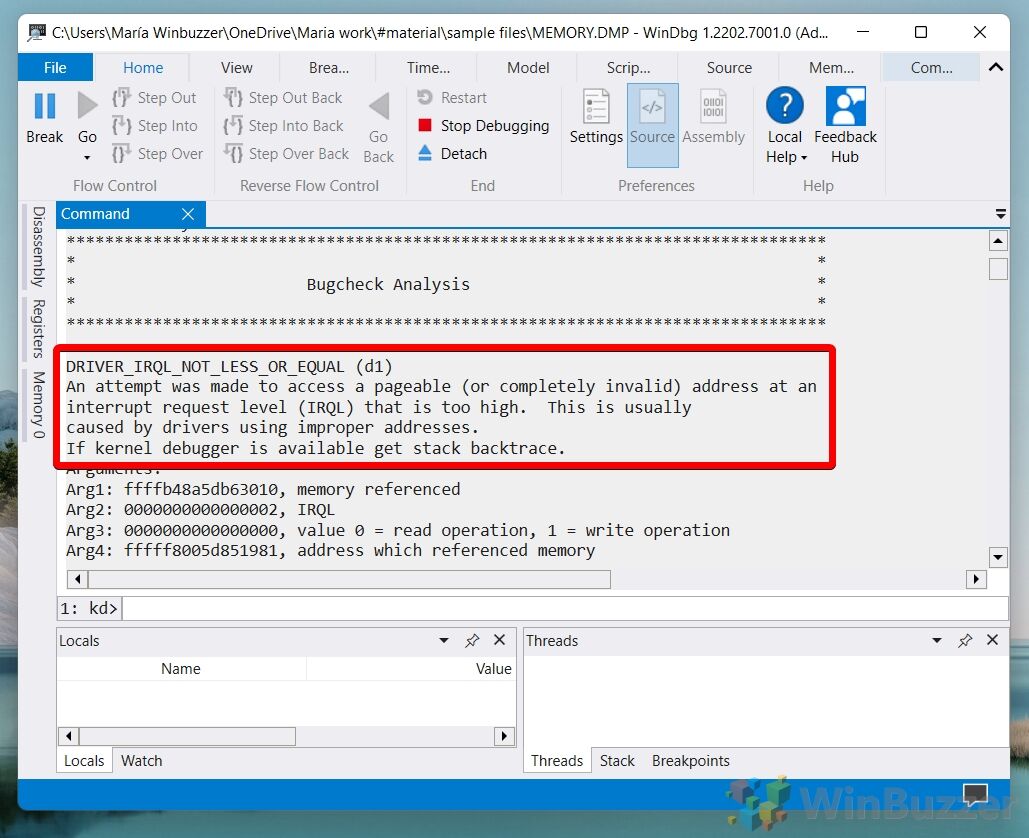Viewport: 1029px width, 838px height.
Task: Click the Break pause icon
Action: (45, 106)
